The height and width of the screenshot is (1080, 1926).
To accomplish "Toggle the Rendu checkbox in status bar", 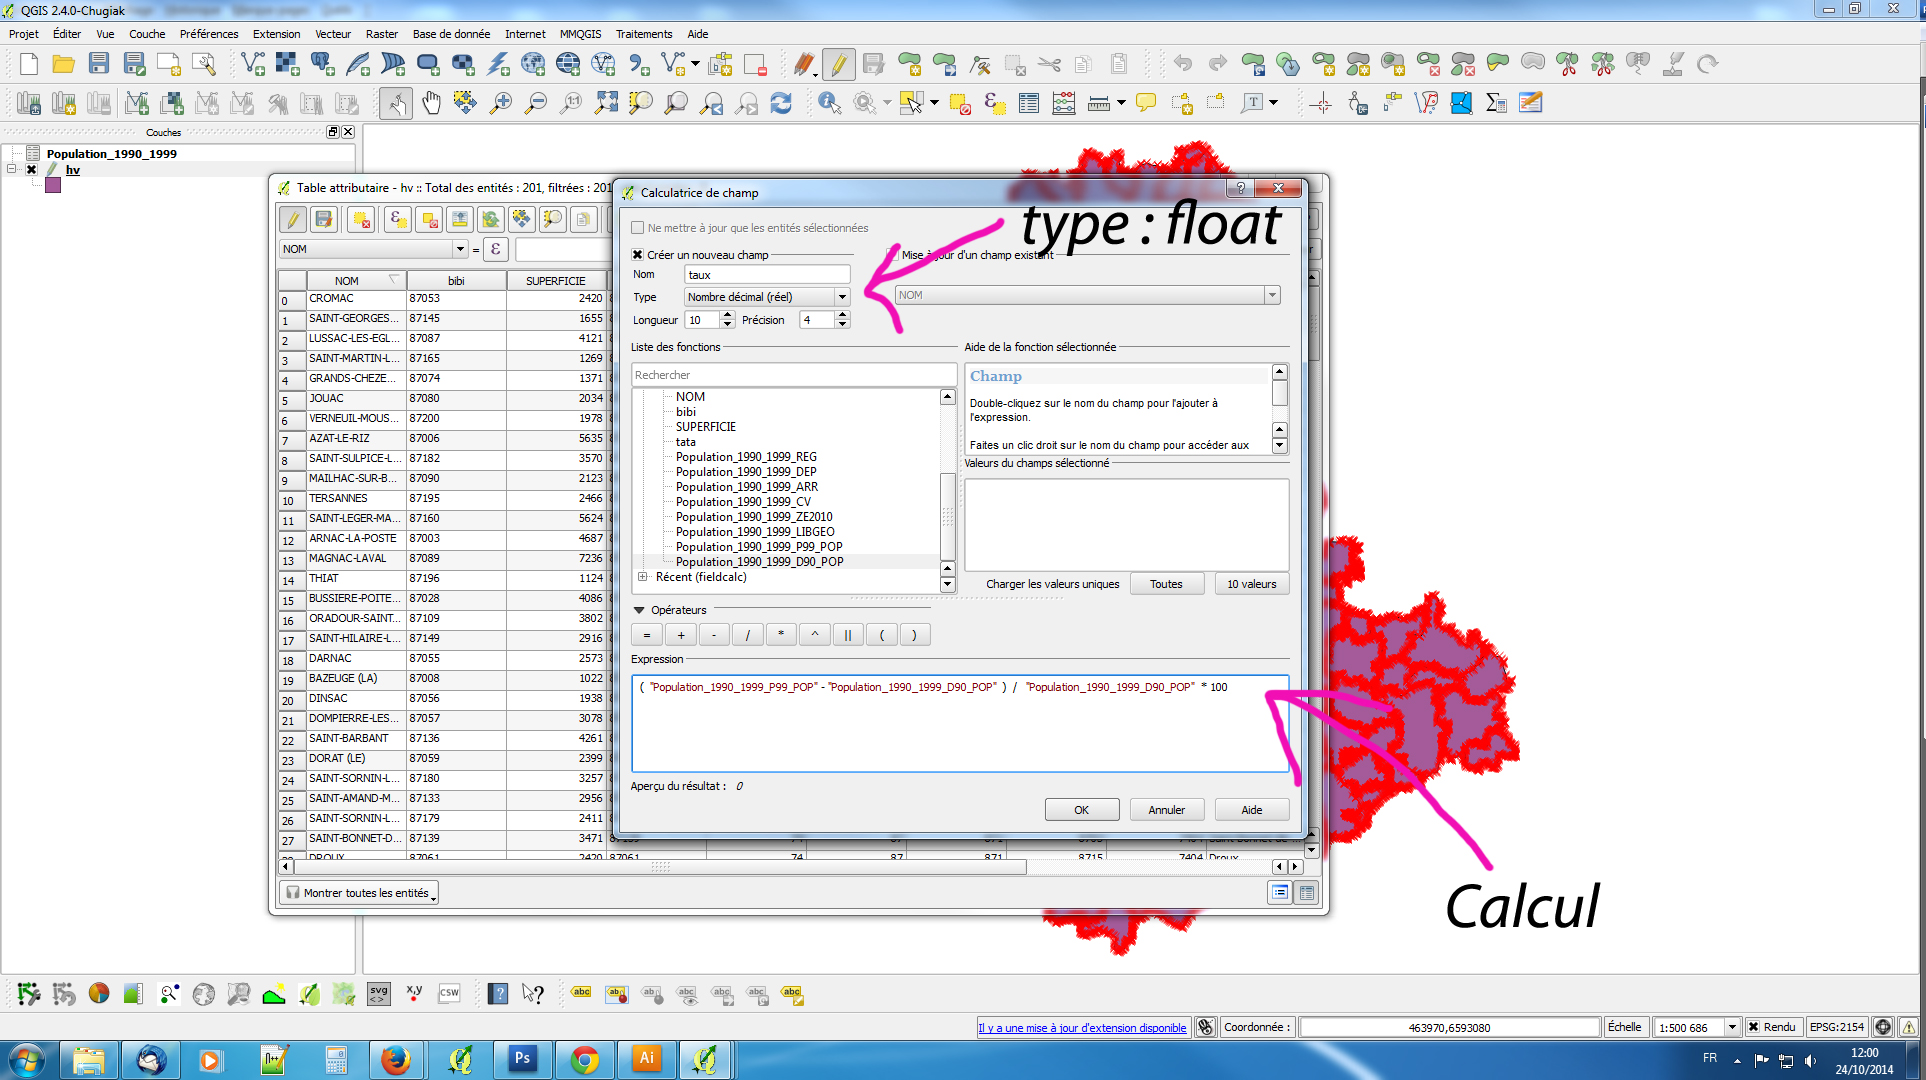I will pyautogui.click(x=1753, y=1027).
